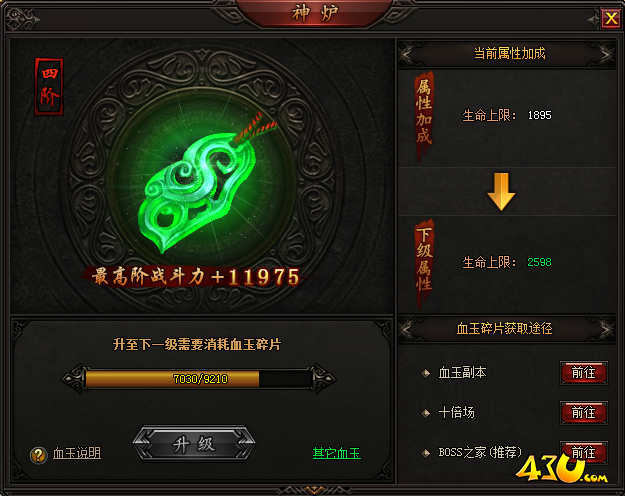The height and width of the screenshot is (496, 625).
Task: Click the golden downward arrow icon
Action: pos(501,192)
